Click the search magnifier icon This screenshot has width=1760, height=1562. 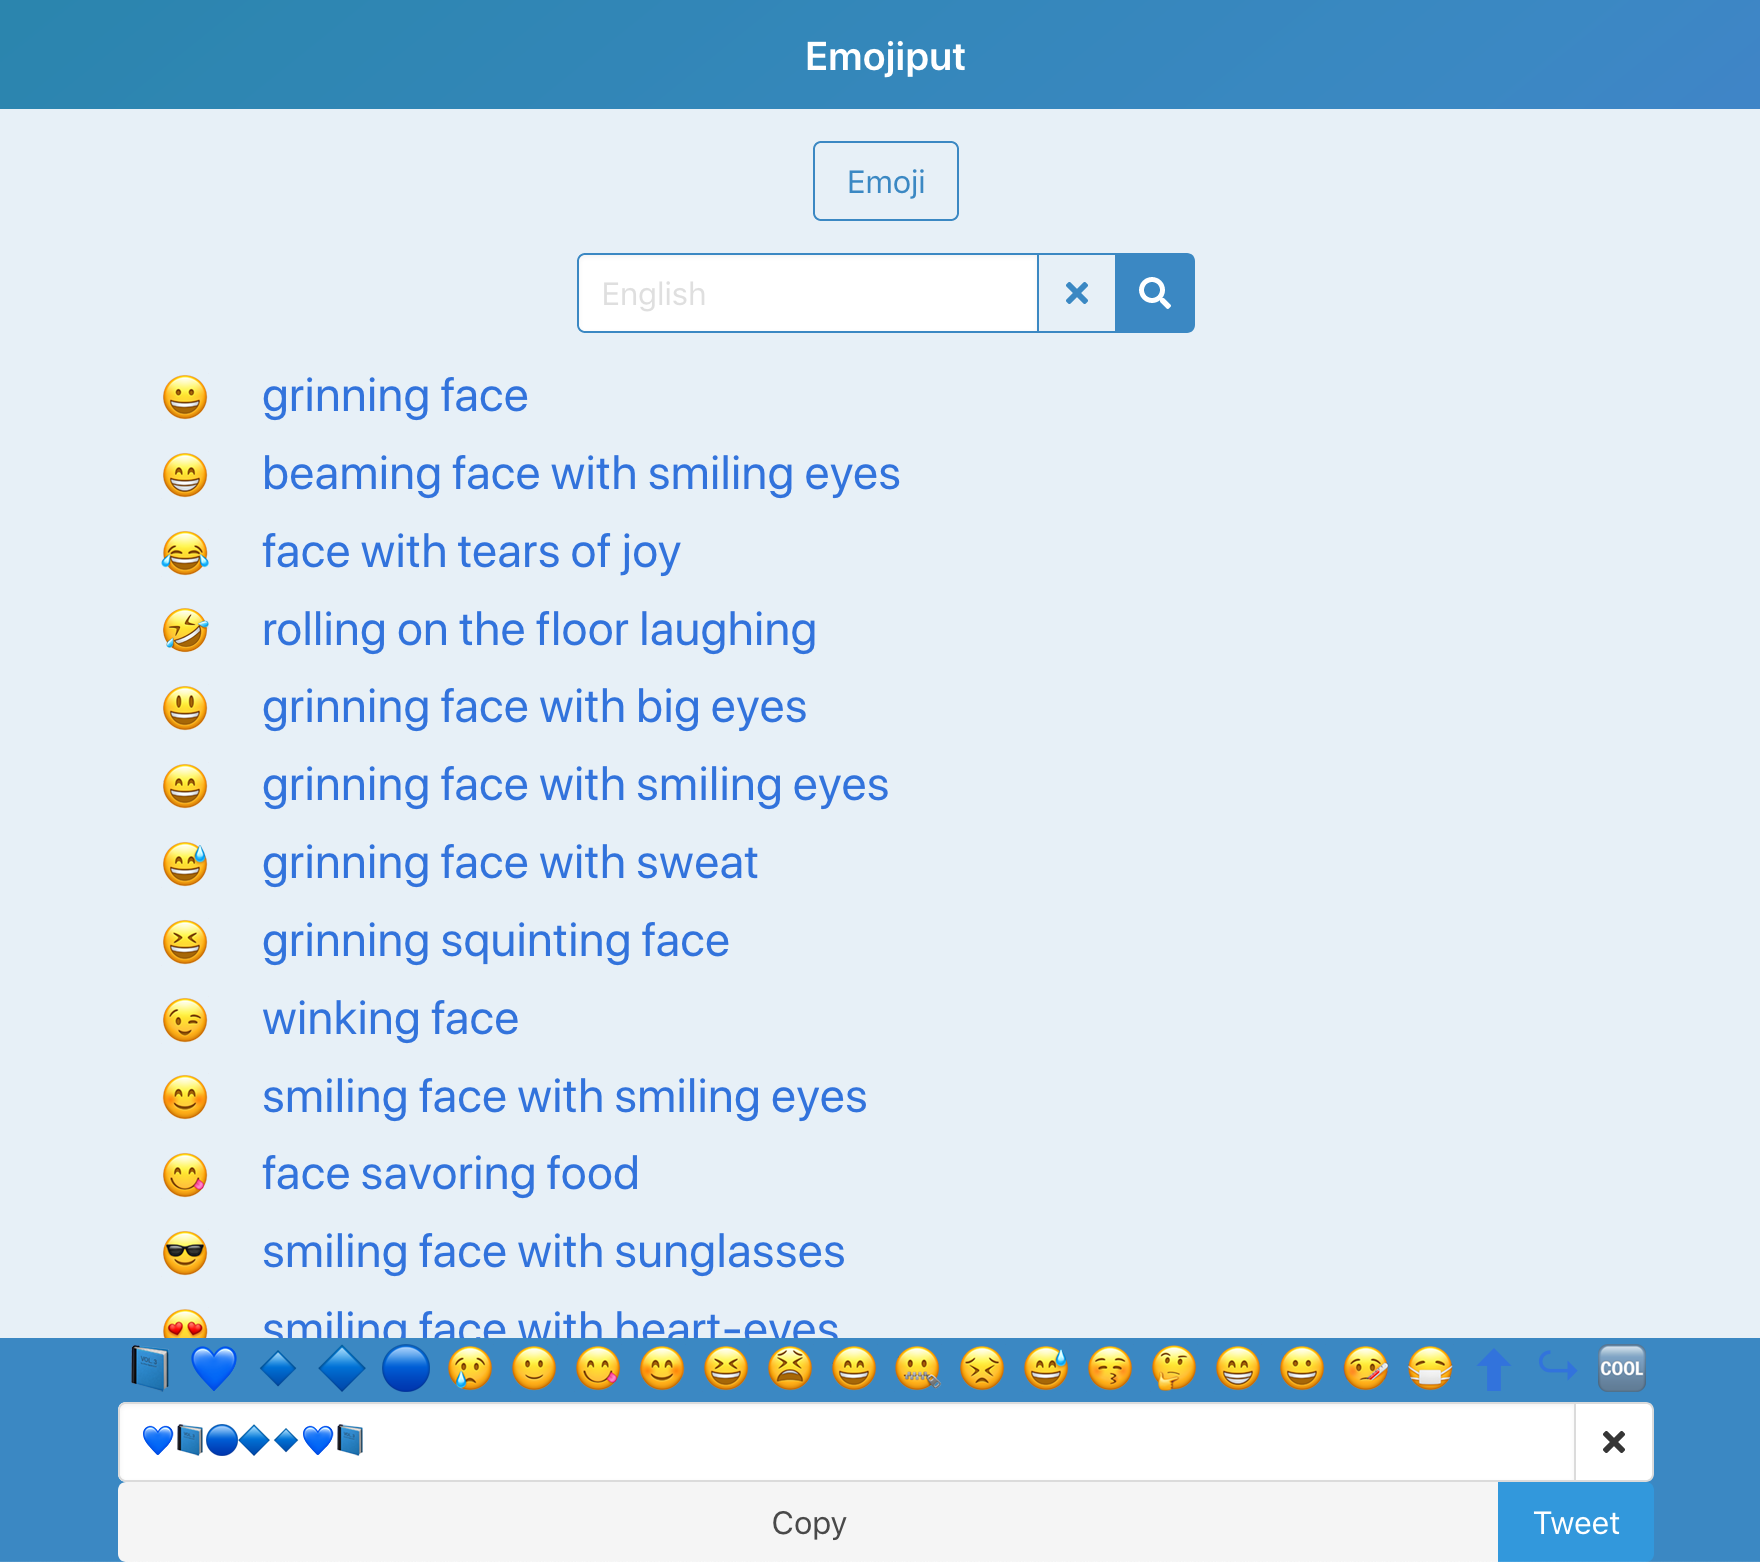pyautogui.click(x=1154, y=293)
